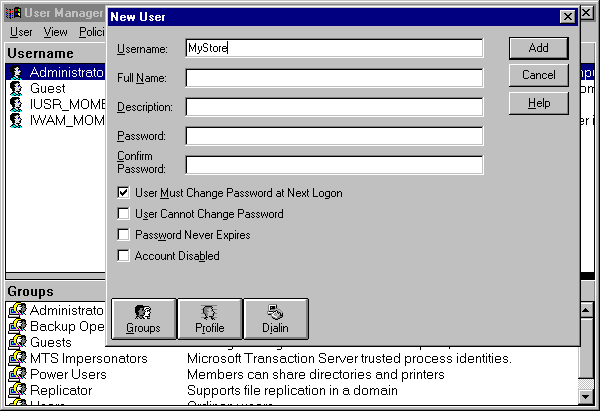600x411 pixels.
Task: Open the View menu
Action: pos(55,32)
